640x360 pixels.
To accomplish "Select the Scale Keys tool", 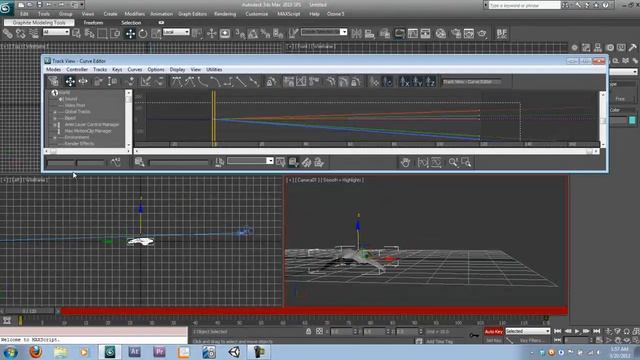I will 98,82.
